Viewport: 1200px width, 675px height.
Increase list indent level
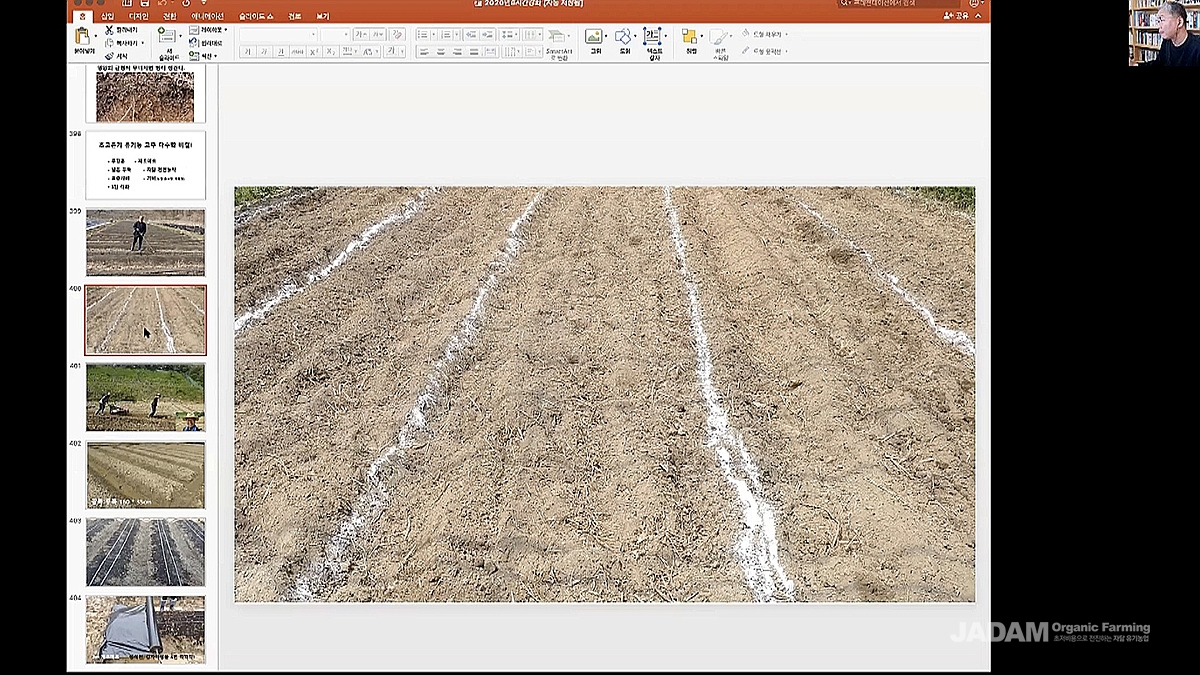point(487,35)
